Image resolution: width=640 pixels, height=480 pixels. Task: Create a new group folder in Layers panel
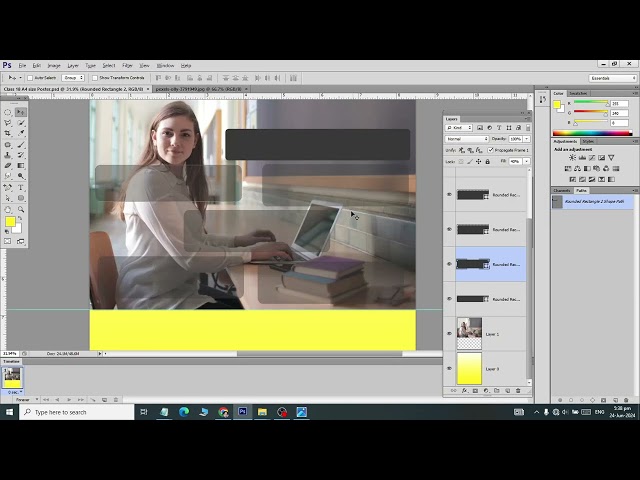[497, 391]
